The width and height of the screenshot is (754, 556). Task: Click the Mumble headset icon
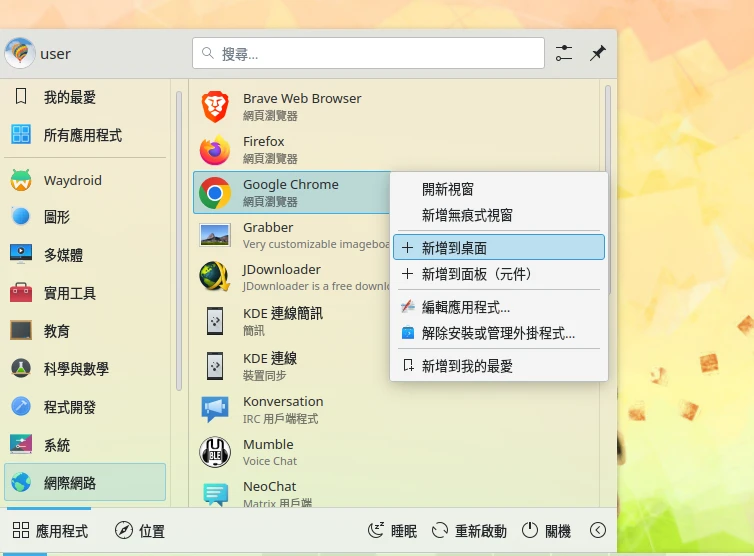tap(215, 452)
